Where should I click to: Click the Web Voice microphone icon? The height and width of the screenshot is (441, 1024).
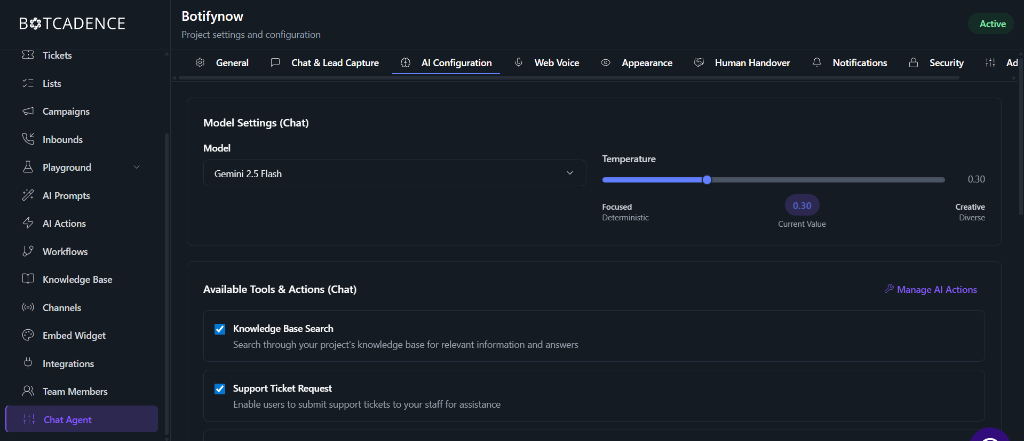click(519, 63)
